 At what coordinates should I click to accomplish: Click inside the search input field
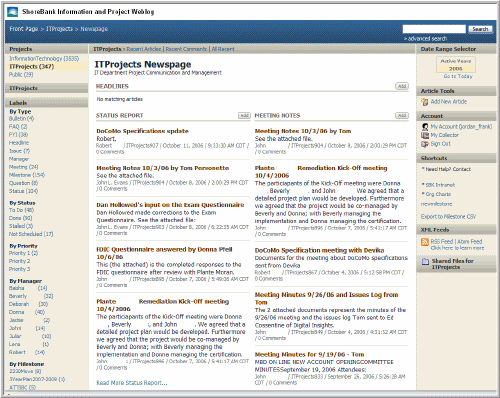point(434,29)
